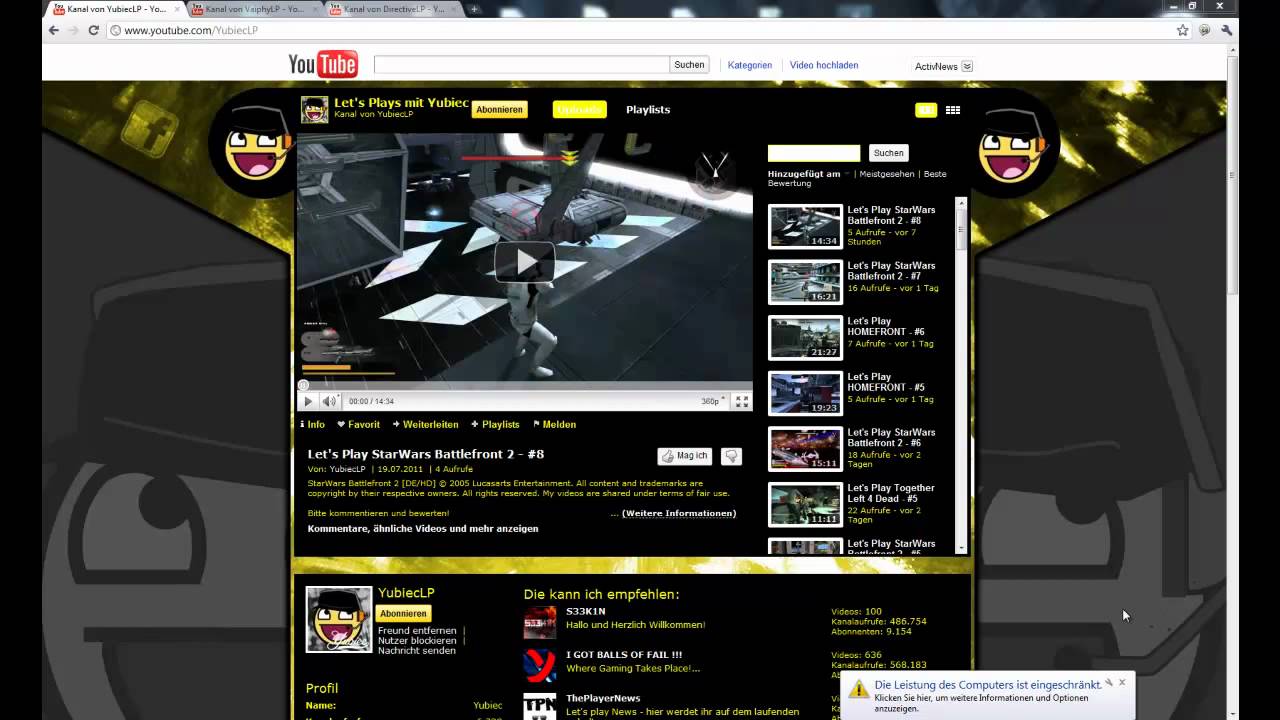The width and height of the screenshot is (1280, 720).
Task: Click Freund entfernen link
Action: tap(417, 631)
